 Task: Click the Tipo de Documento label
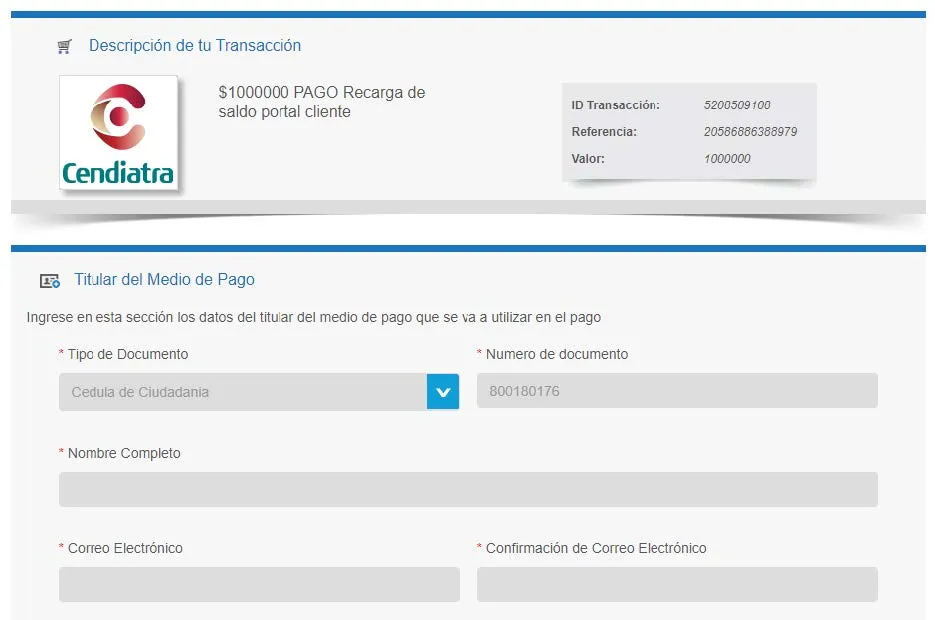point(128,354)
